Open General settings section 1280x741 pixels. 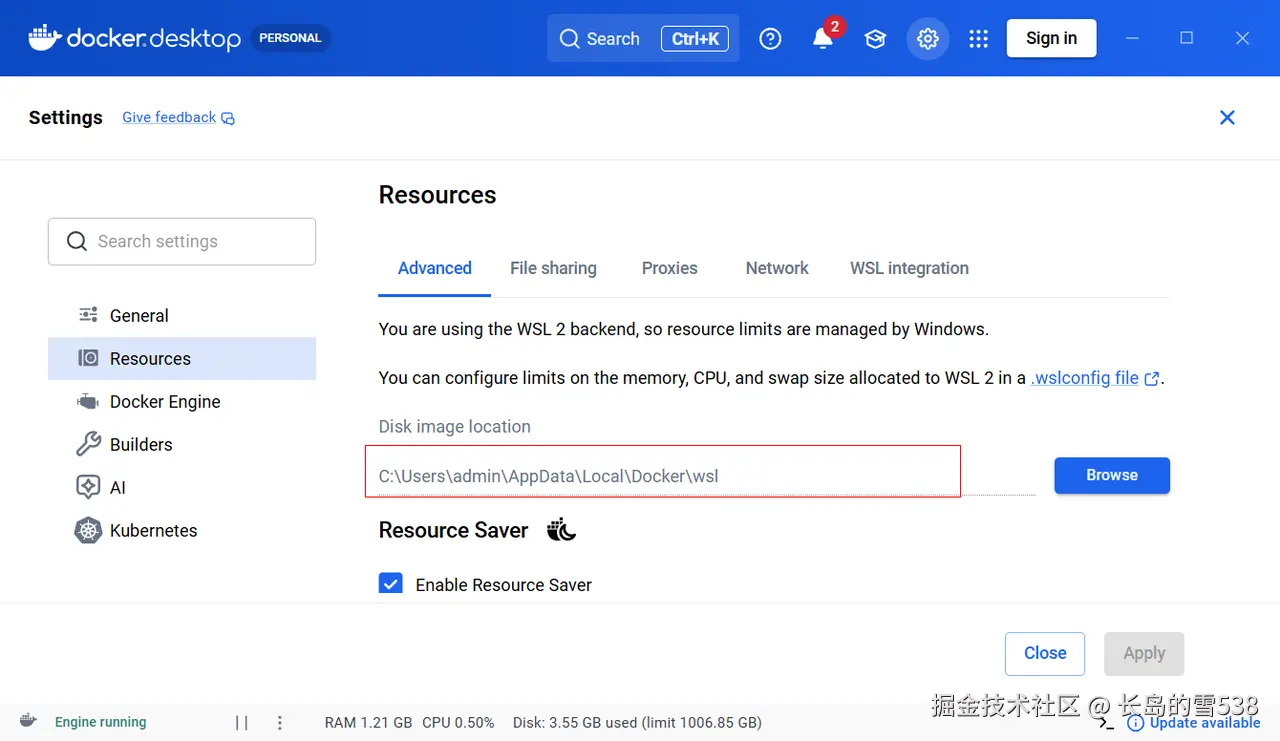[x=182, y=315]
